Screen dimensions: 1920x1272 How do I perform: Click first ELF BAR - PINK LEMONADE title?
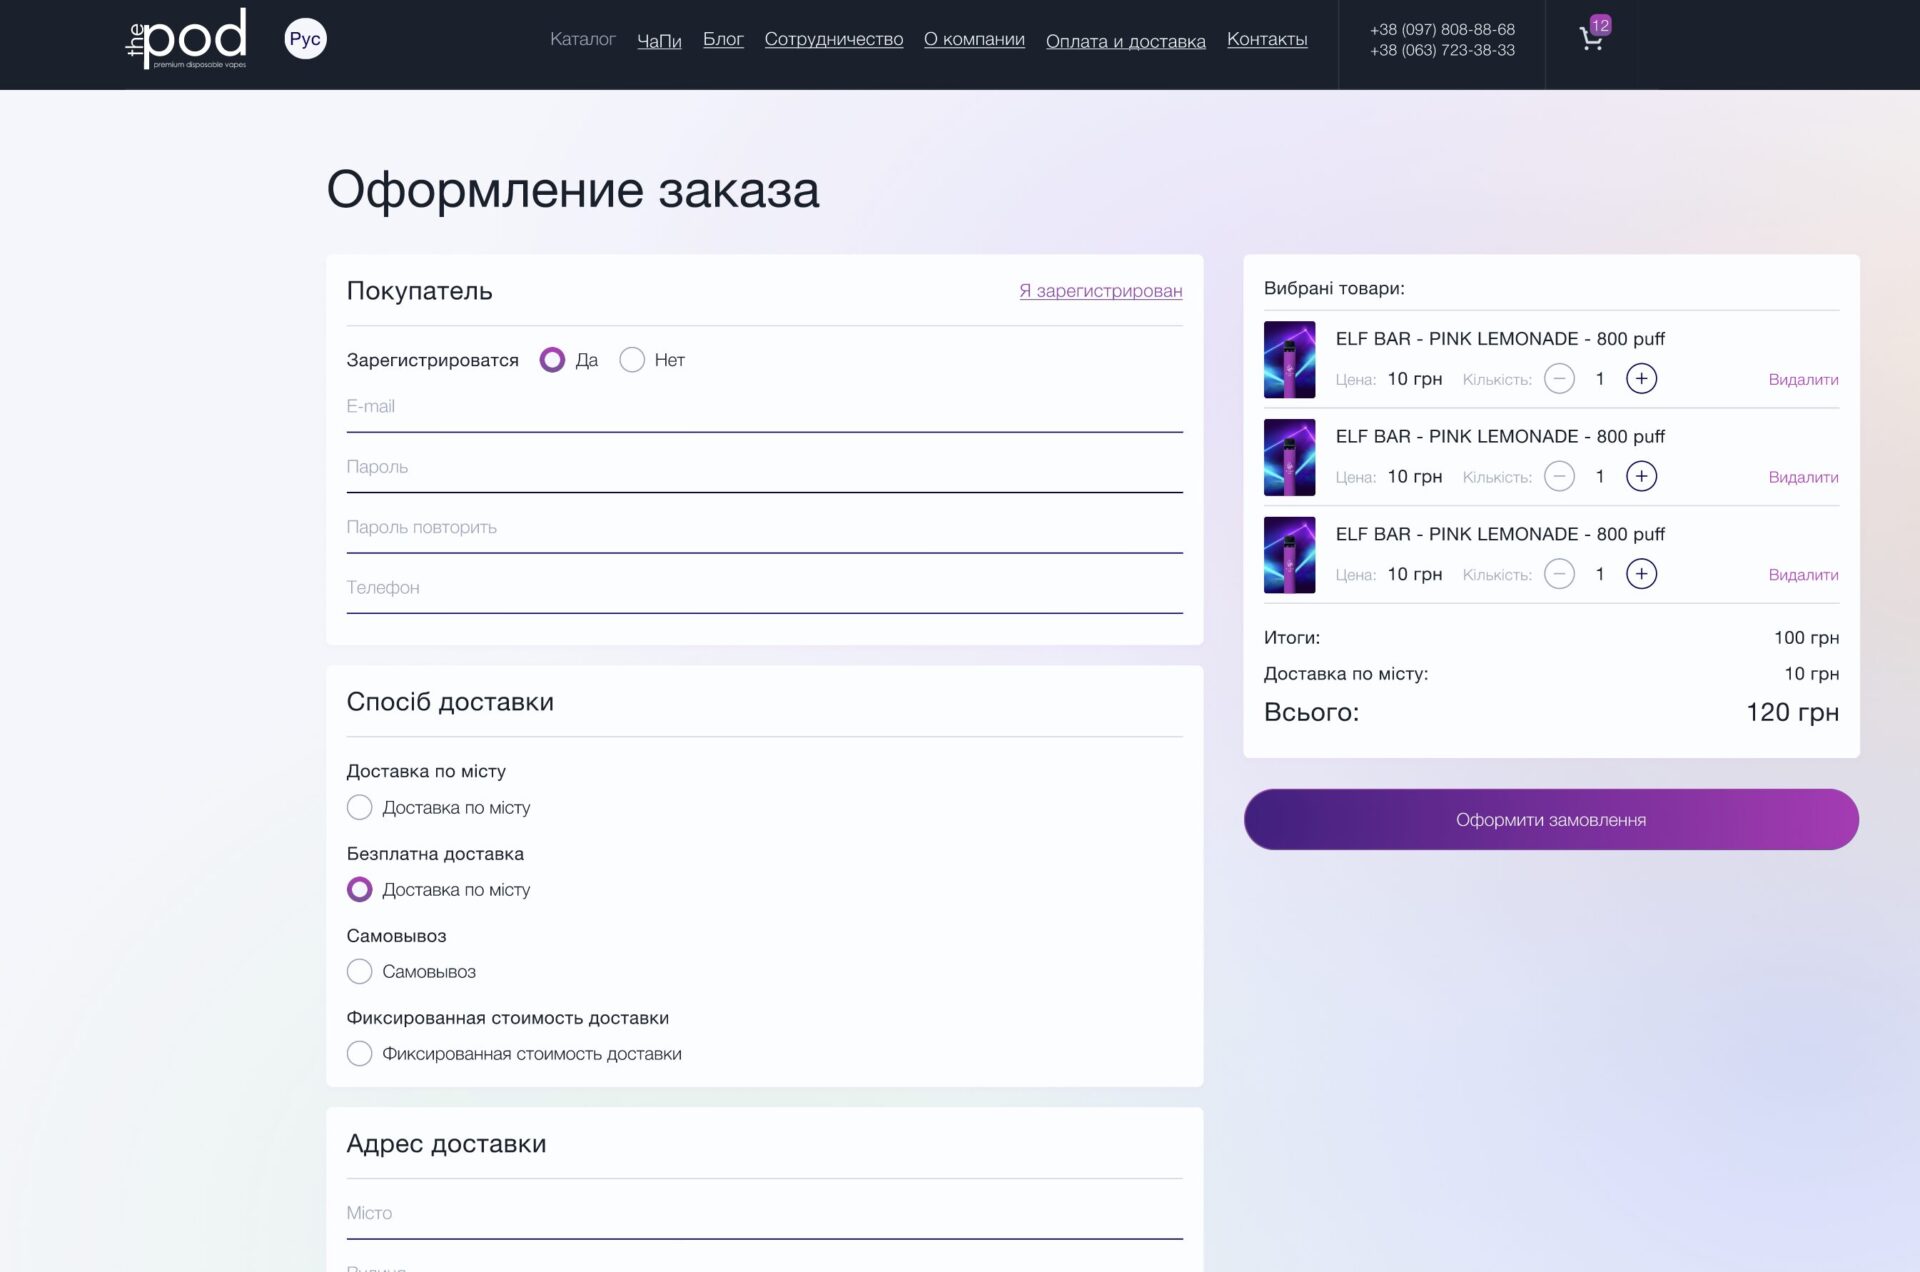click(x=1500, y=339)
